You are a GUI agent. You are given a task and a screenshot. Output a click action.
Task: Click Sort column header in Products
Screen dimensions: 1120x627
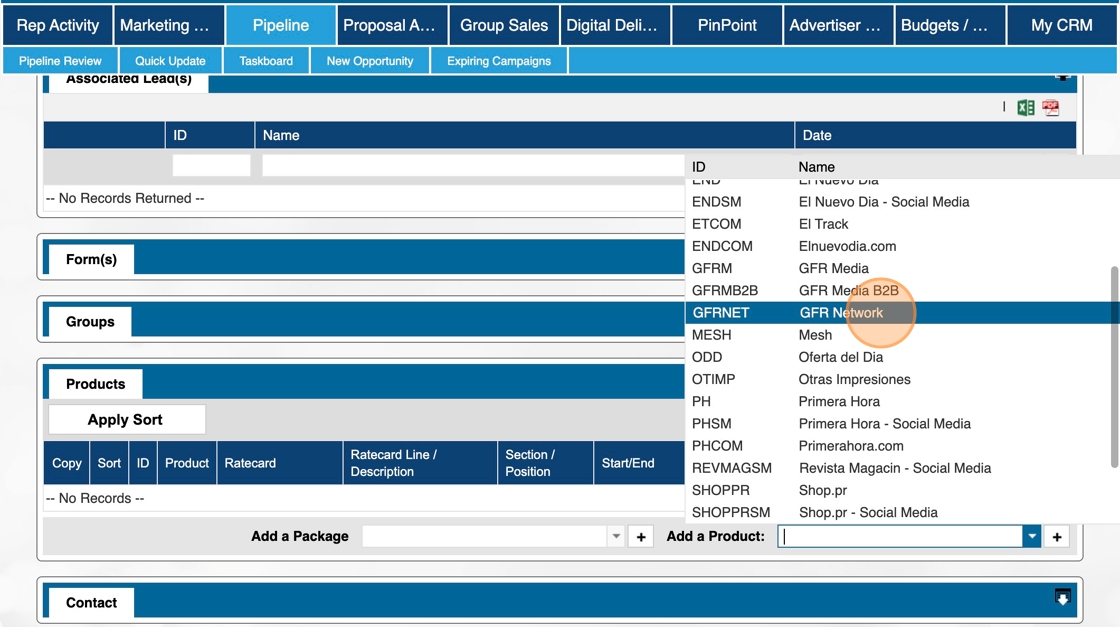pyautogui.click(x=109, y=463)
